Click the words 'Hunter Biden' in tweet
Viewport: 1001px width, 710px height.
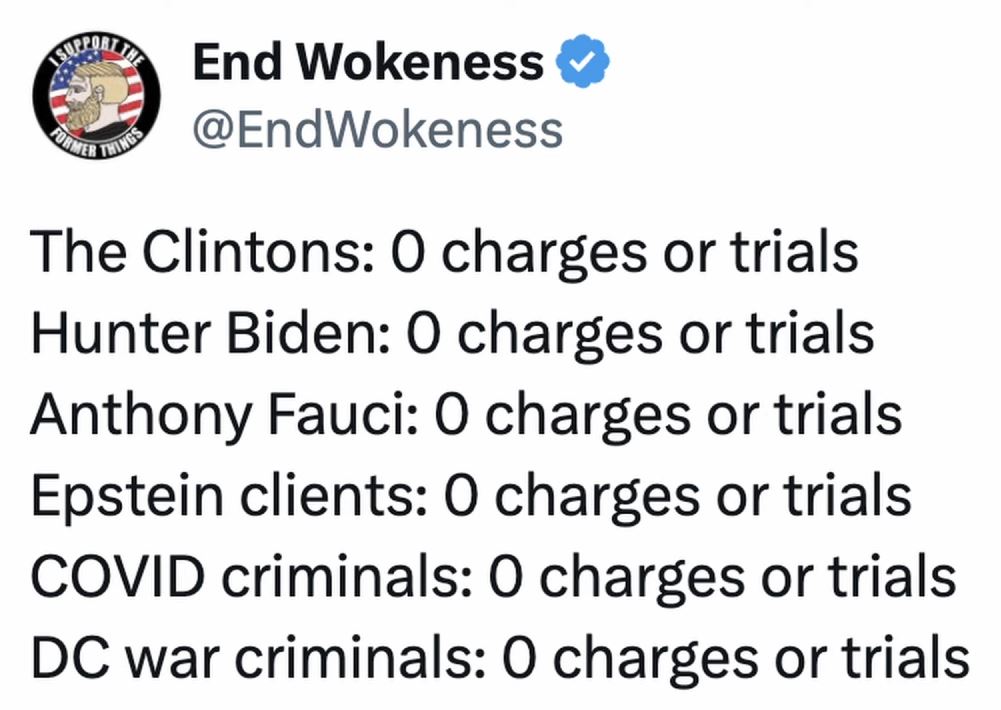point(204,333)
